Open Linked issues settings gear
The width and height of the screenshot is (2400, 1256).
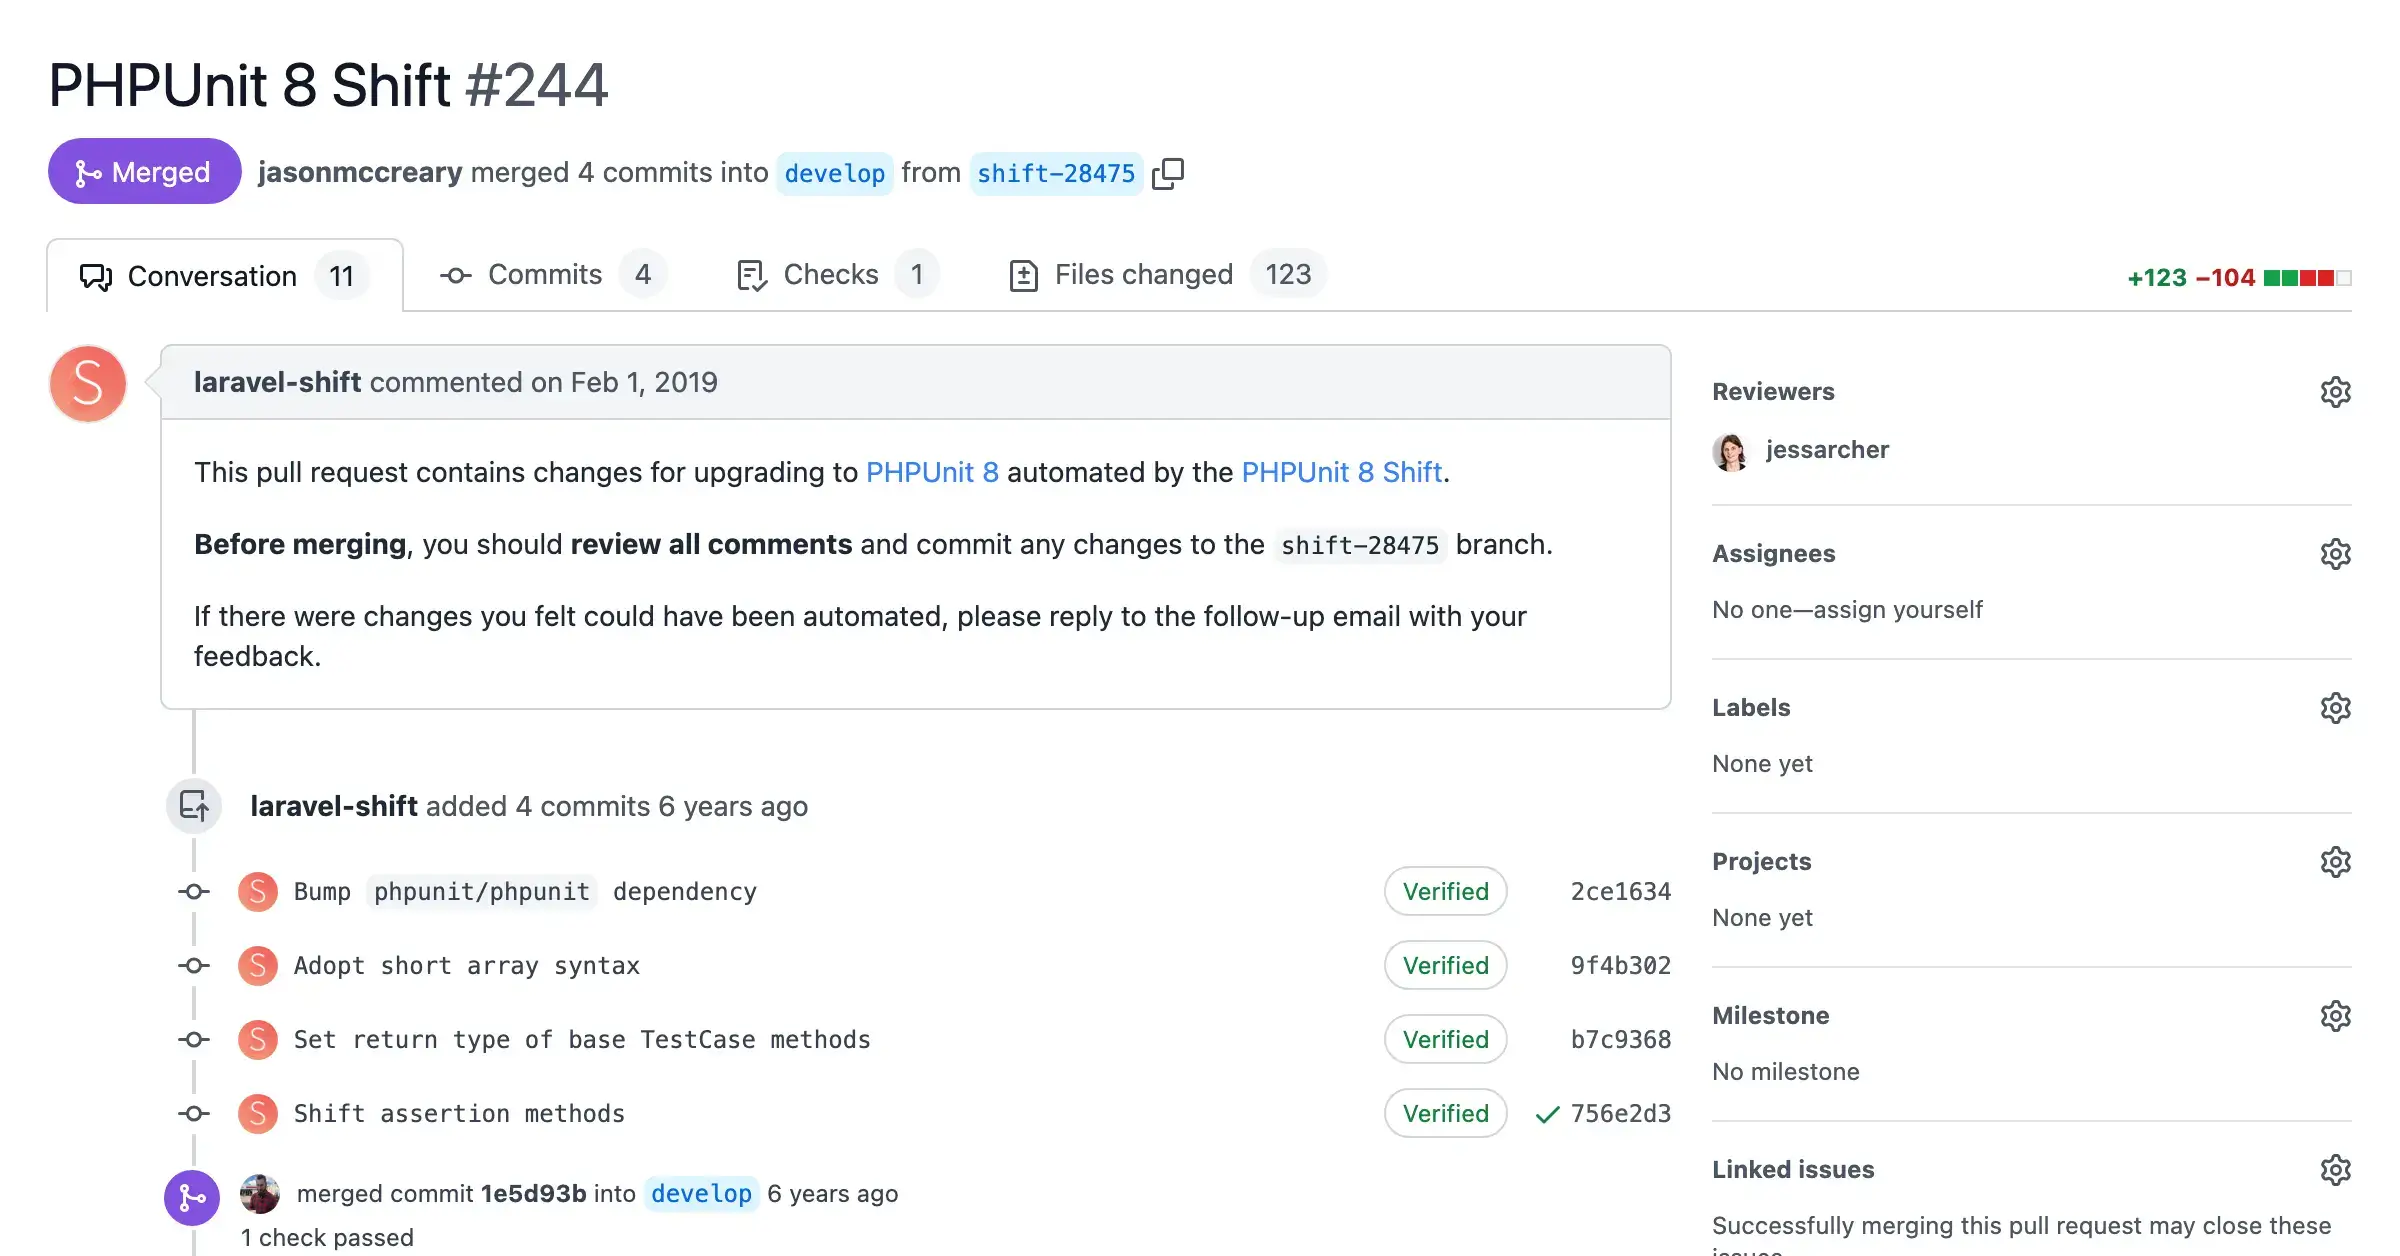tap(2336, 1169)
